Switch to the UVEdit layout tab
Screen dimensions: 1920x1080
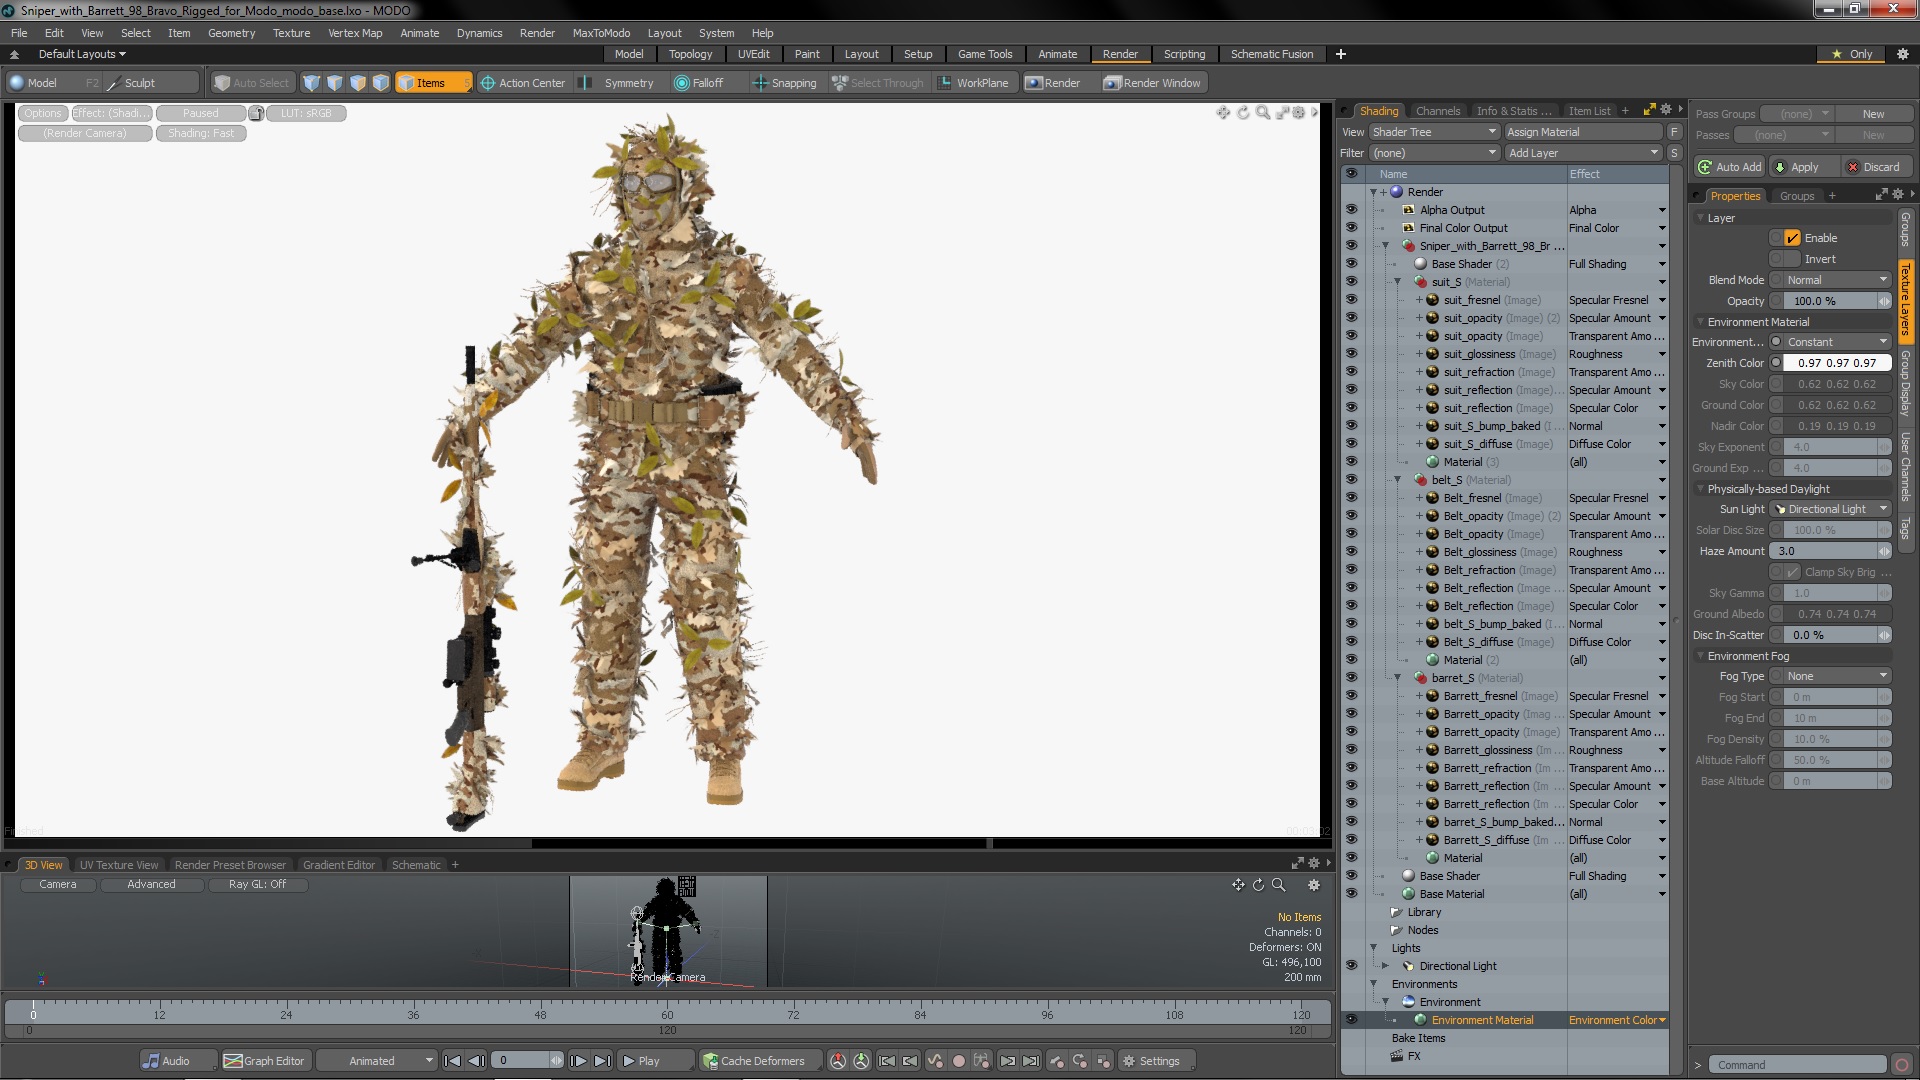point(753,54)
